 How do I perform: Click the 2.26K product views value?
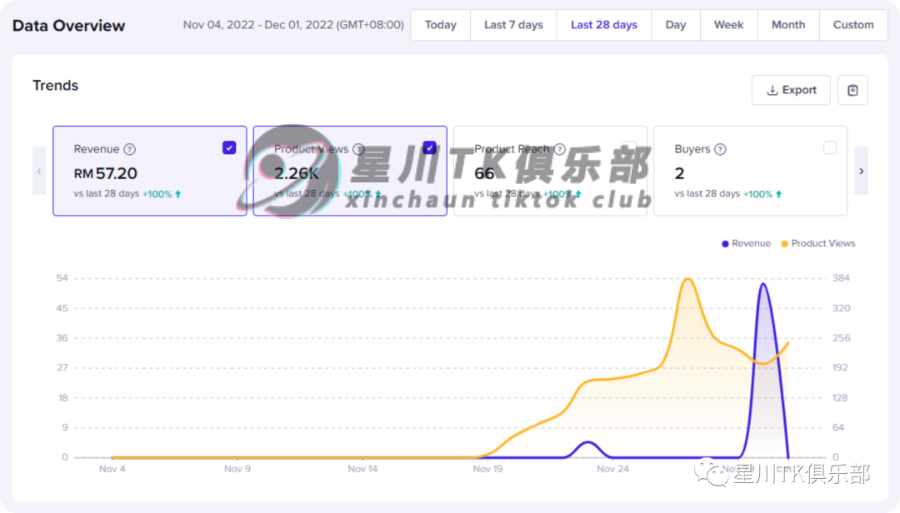[296, 173]
